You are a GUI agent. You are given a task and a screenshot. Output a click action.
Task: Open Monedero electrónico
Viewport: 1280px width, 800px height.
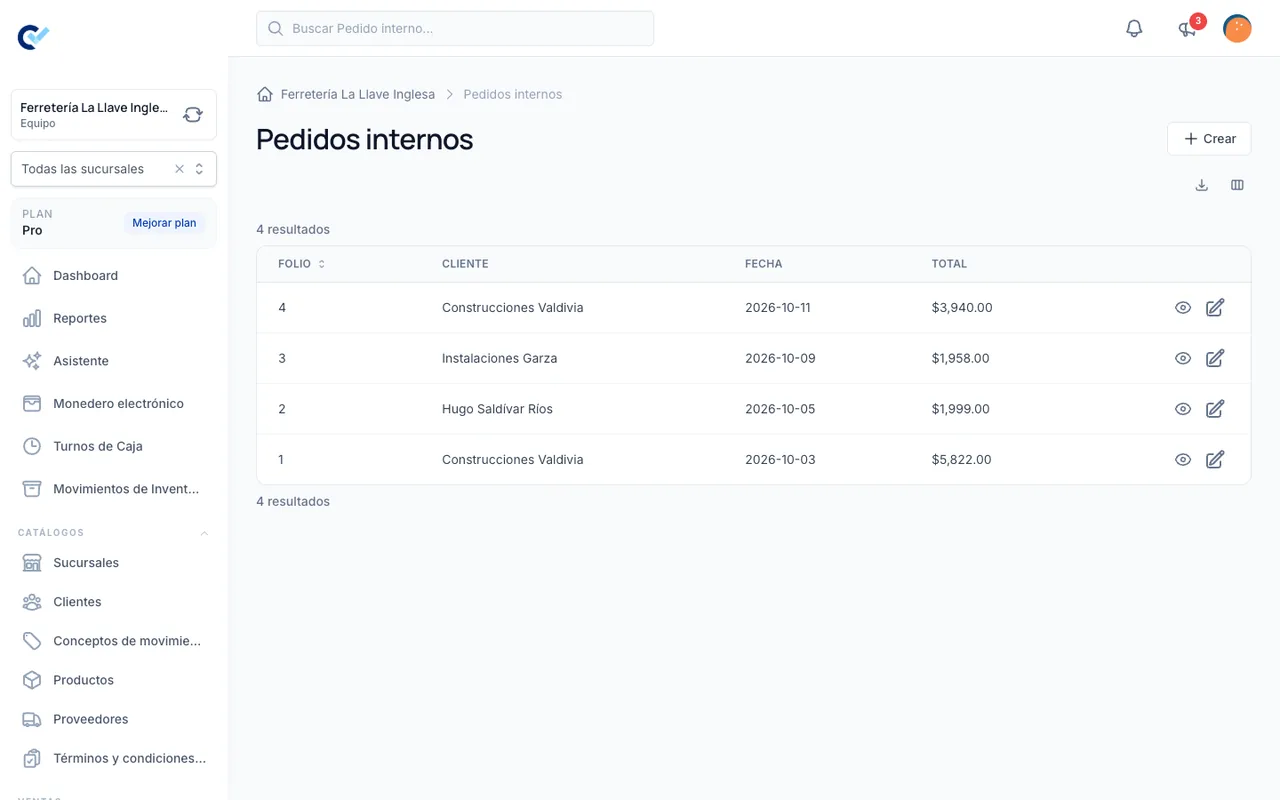point(114,404)
